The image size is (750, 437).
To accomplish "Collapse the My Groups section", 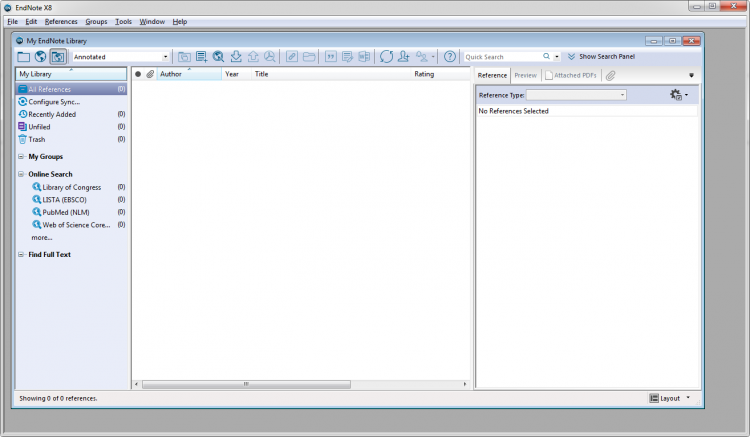I will coord(21,156).
